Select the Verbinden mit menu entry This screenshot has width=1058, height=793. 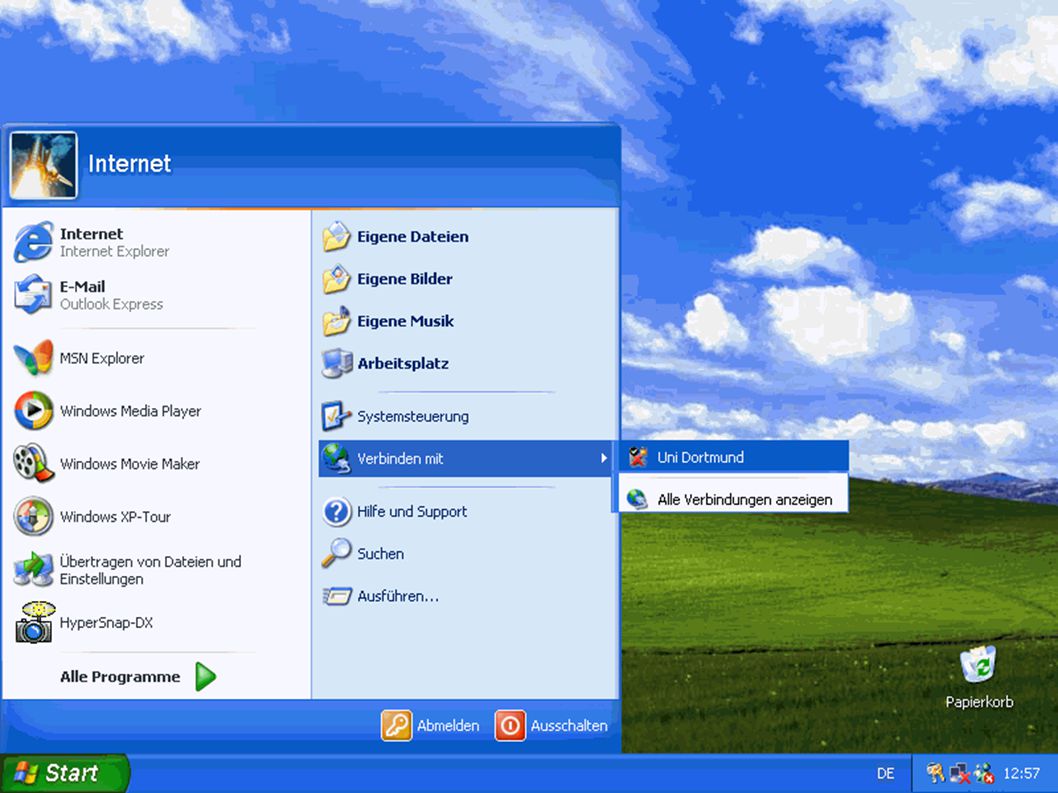465,458
